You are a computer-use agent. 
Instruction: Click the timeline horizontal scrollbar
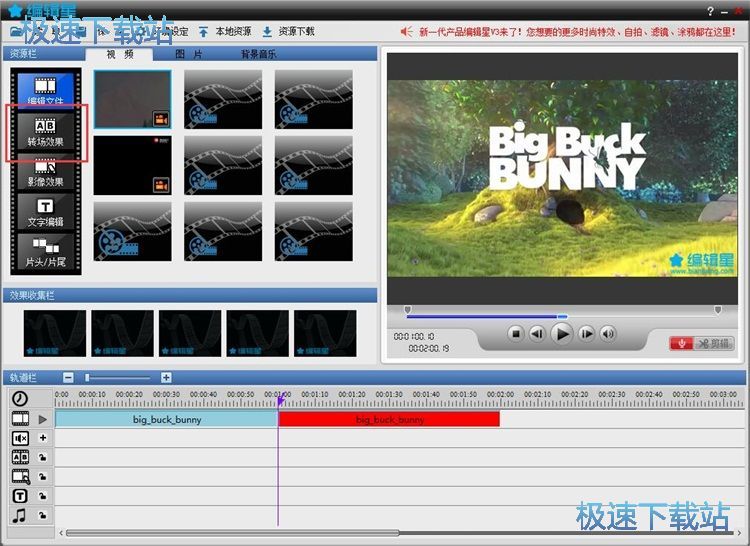pos(232,533)
